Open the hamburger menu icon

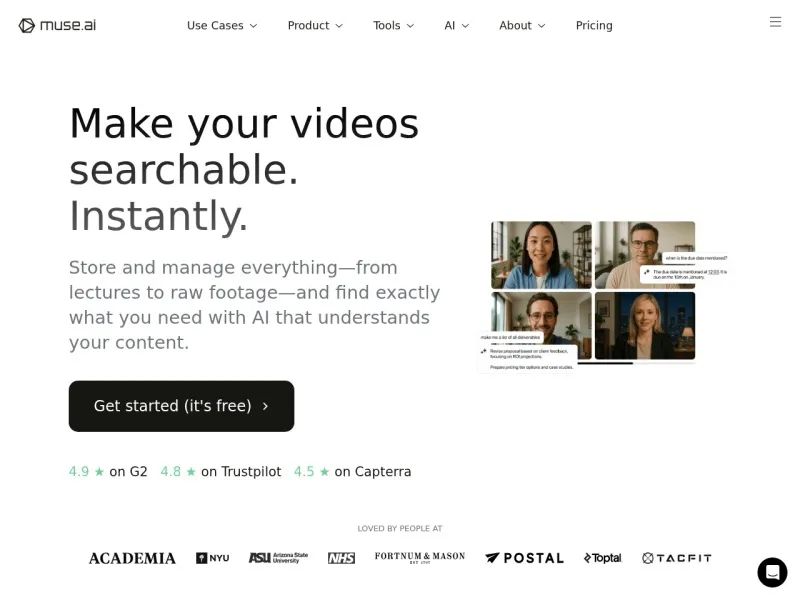pos(775,22)
